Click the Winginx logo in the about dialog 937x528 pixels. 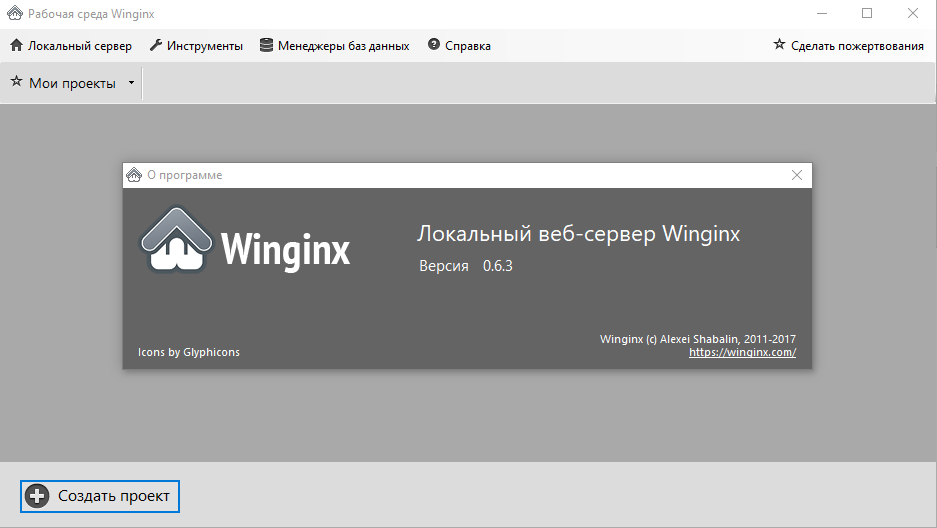pos(244,240)
